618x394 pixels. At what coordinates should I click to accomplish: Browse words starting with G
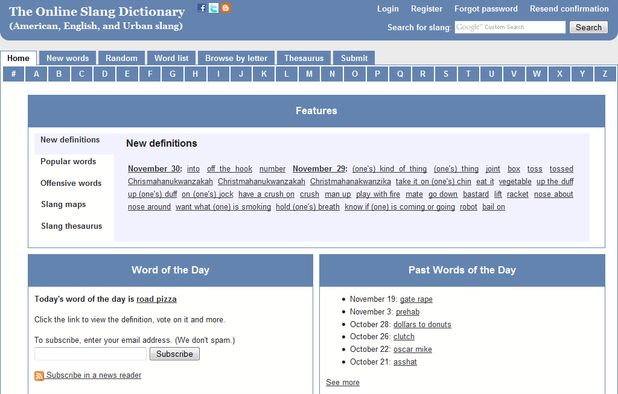coord(173,74)
